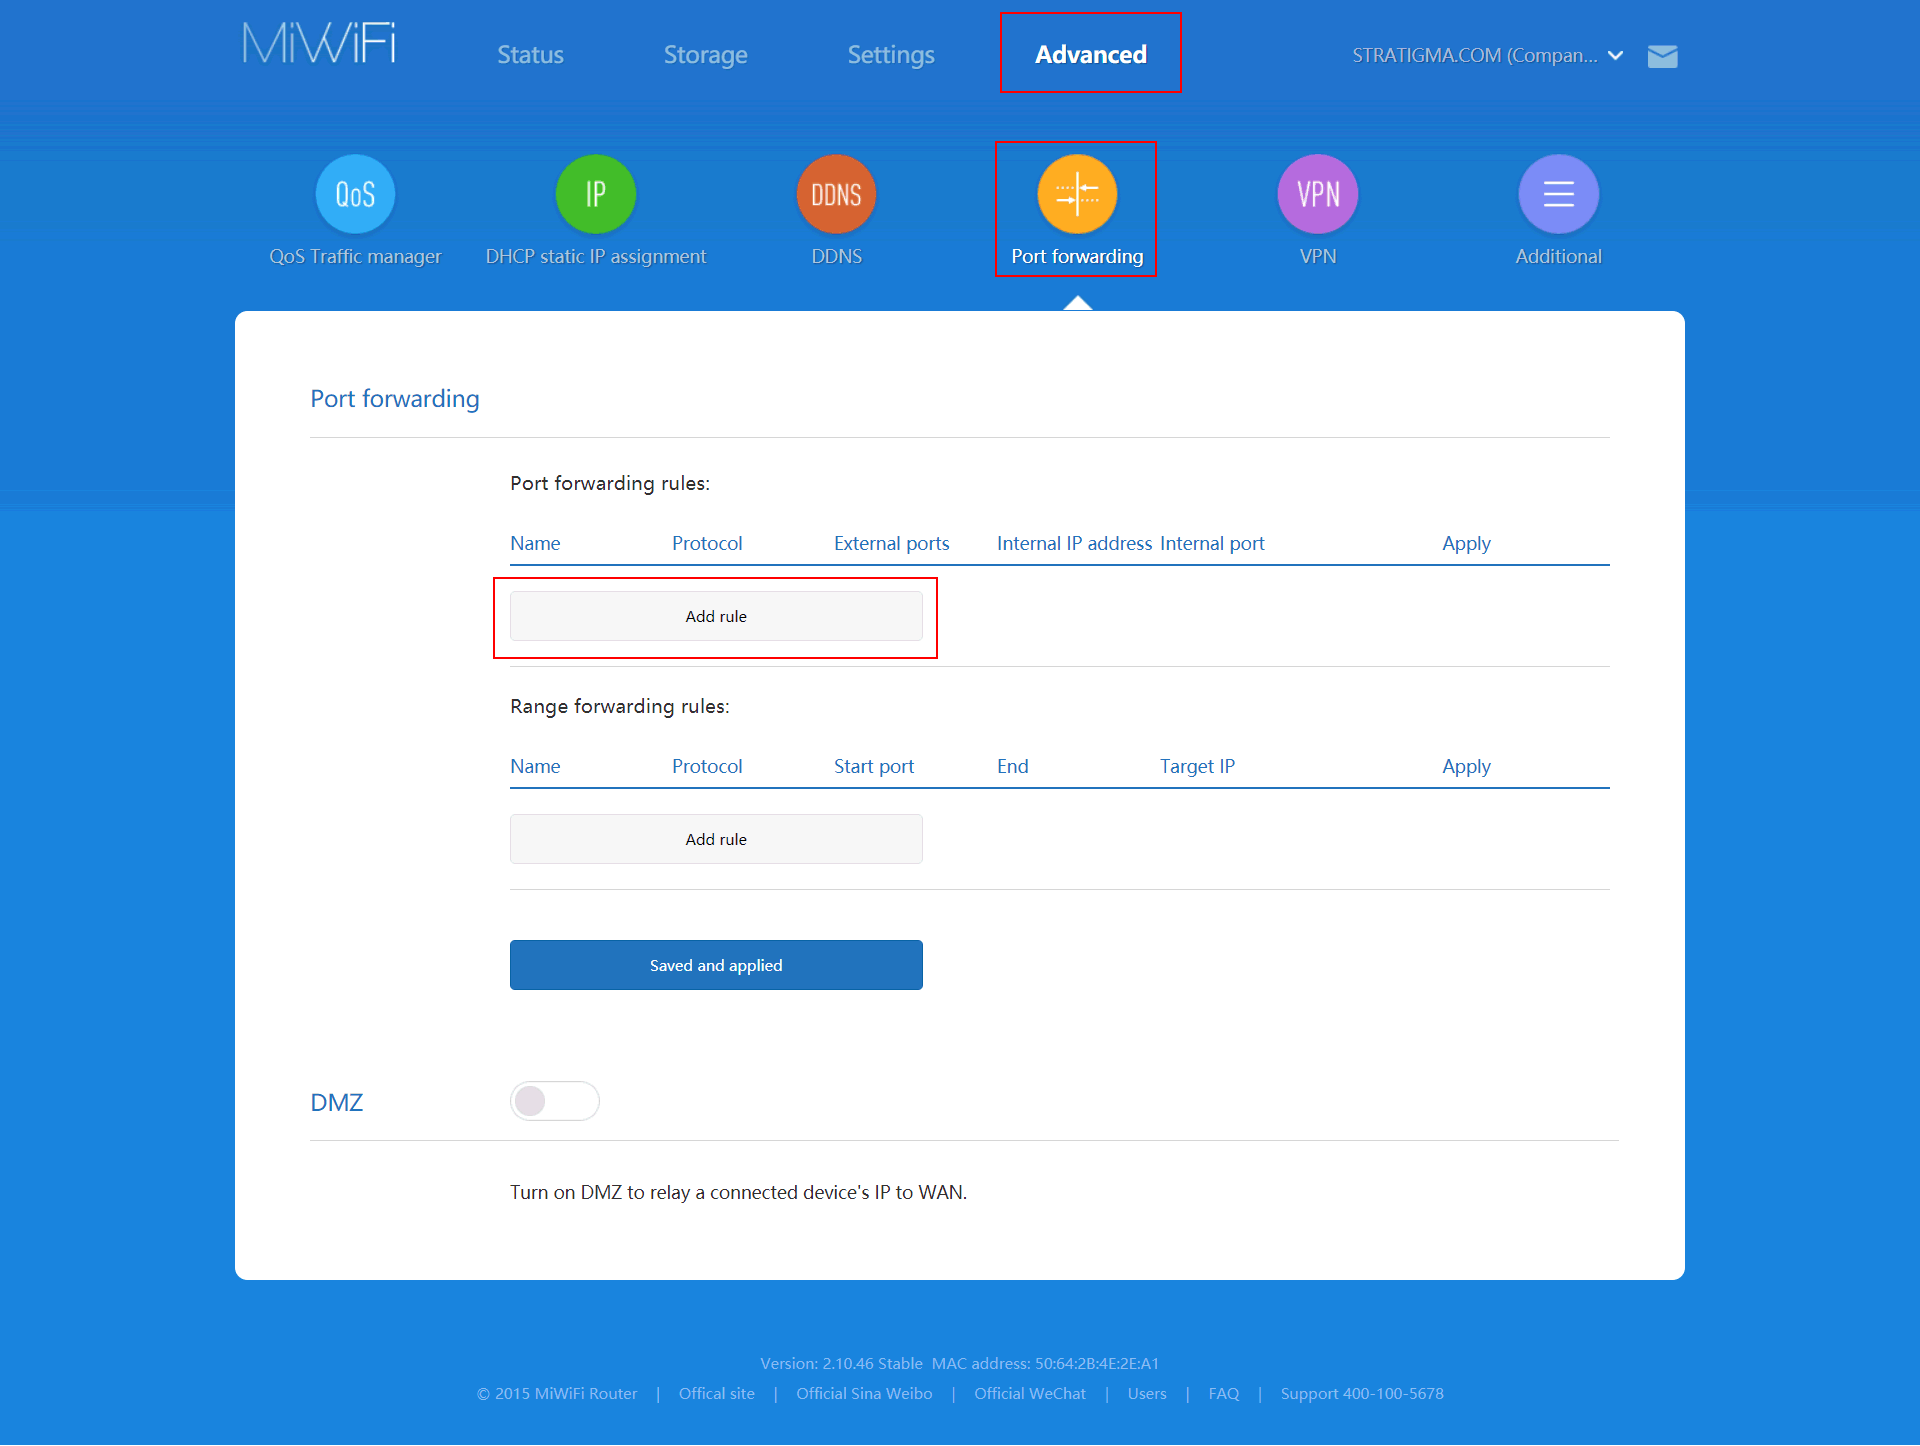The height and width of the screenshot is (1446, 1920).
Task: Click the Status navigation tab
Action: [x=532, y=55]
